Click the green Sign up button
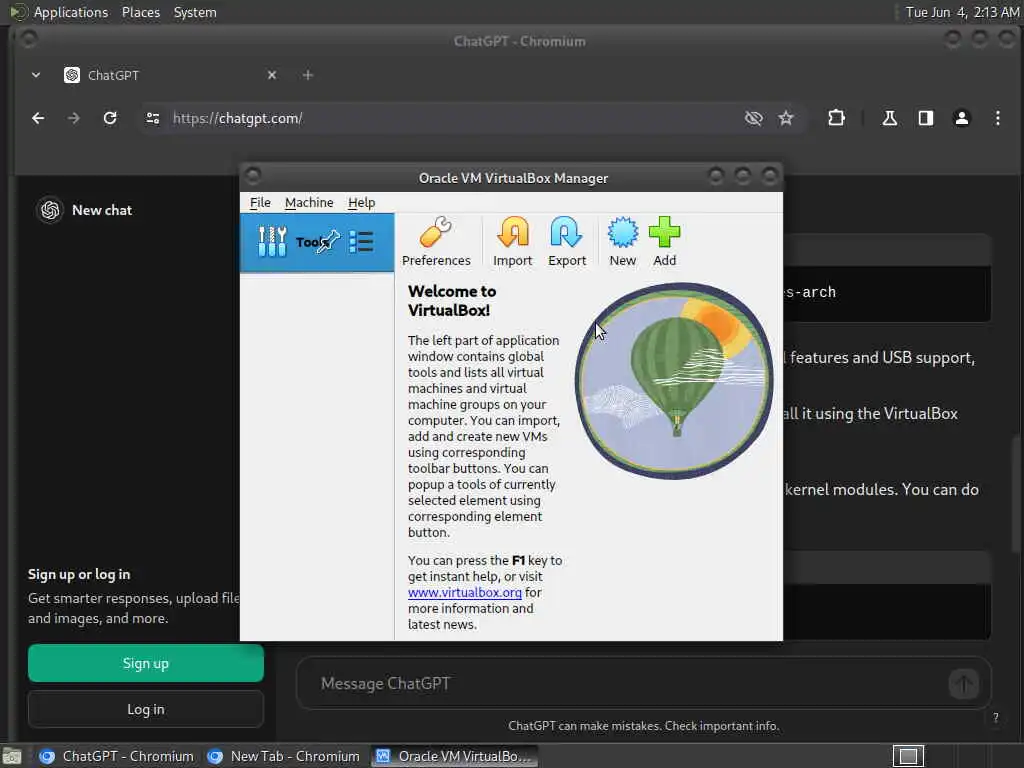This screenshot has height=768, width=1024. [146, 664]
